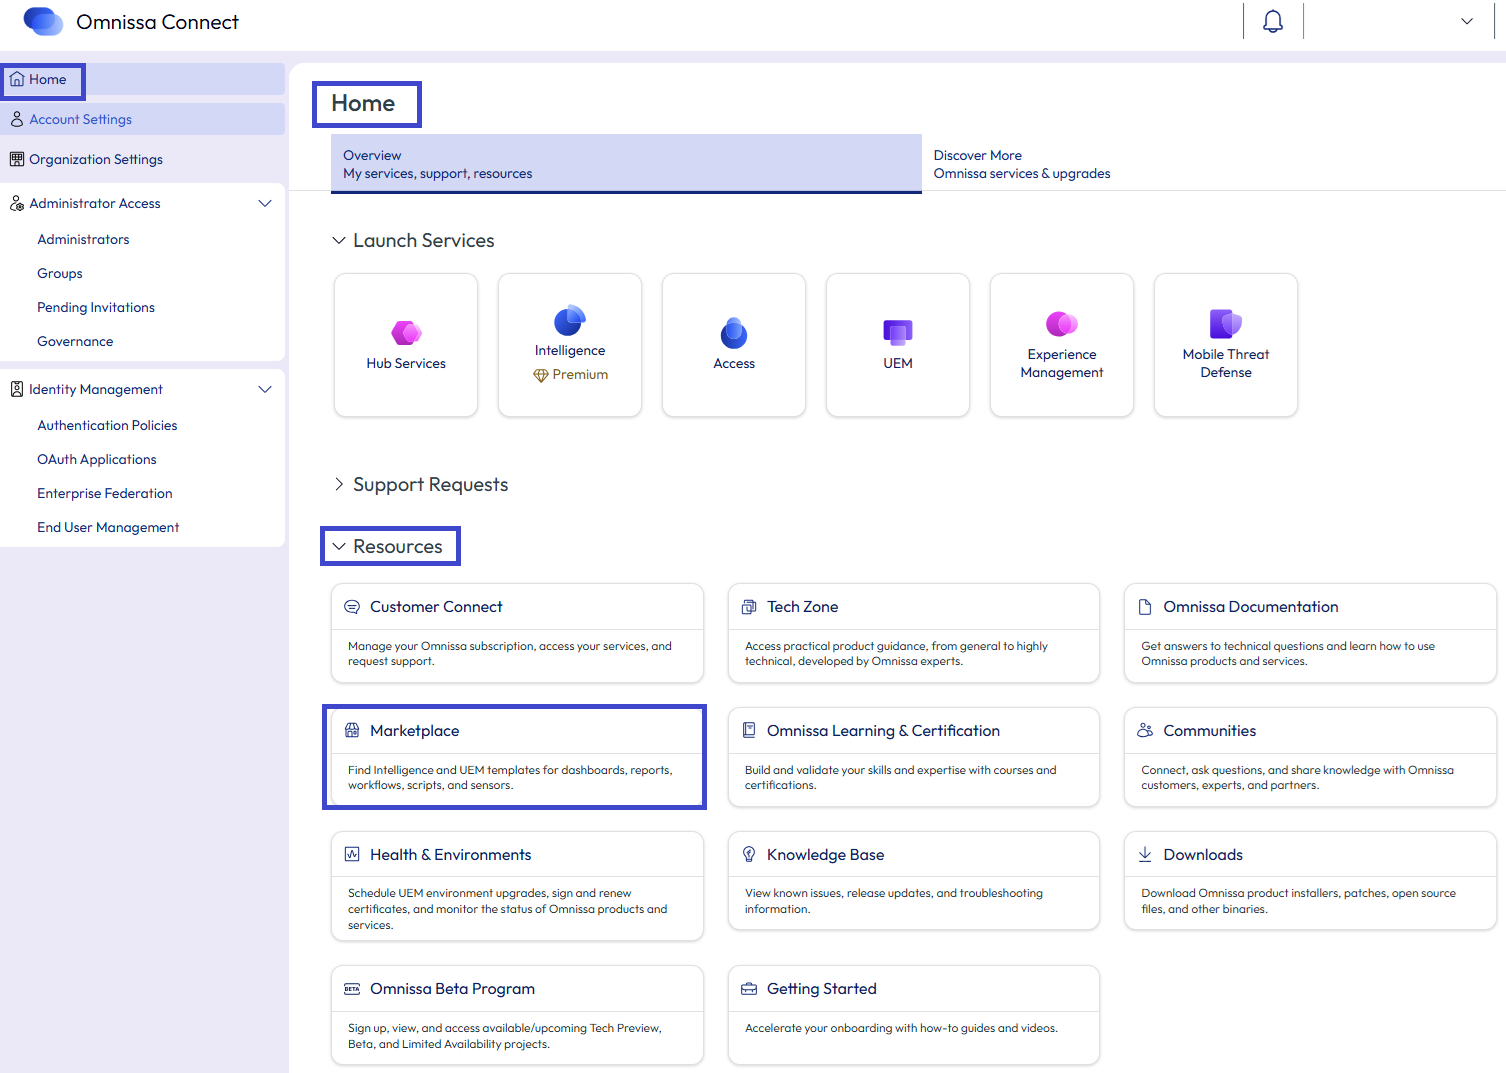
Task: Launch Experience Management via its icon
Action: coord(1062,324)
